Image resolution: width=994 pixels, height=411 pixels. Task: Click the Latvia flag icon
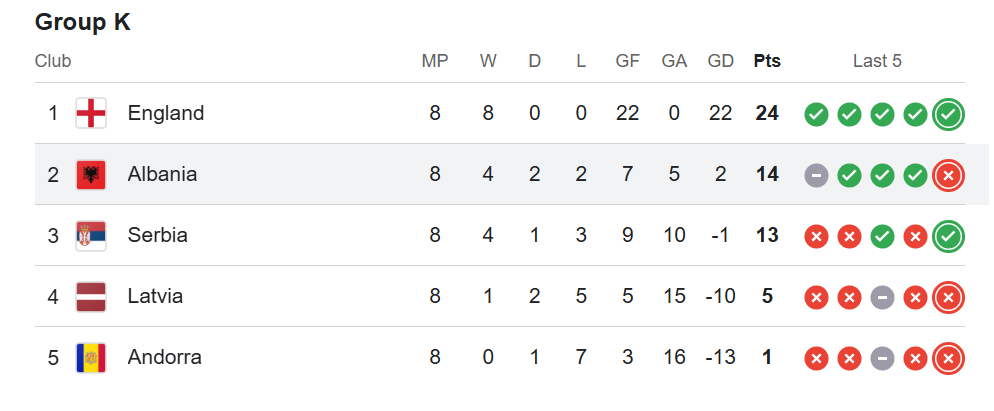point(91,297)
